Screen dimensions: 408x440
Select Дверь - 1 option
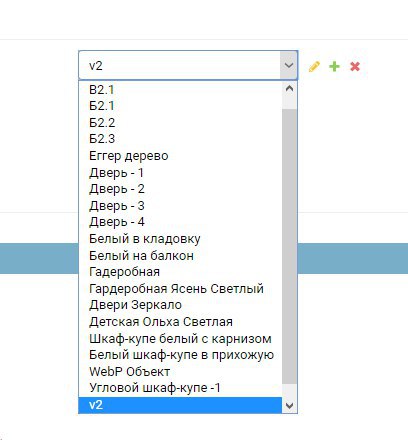pos(180,172)
